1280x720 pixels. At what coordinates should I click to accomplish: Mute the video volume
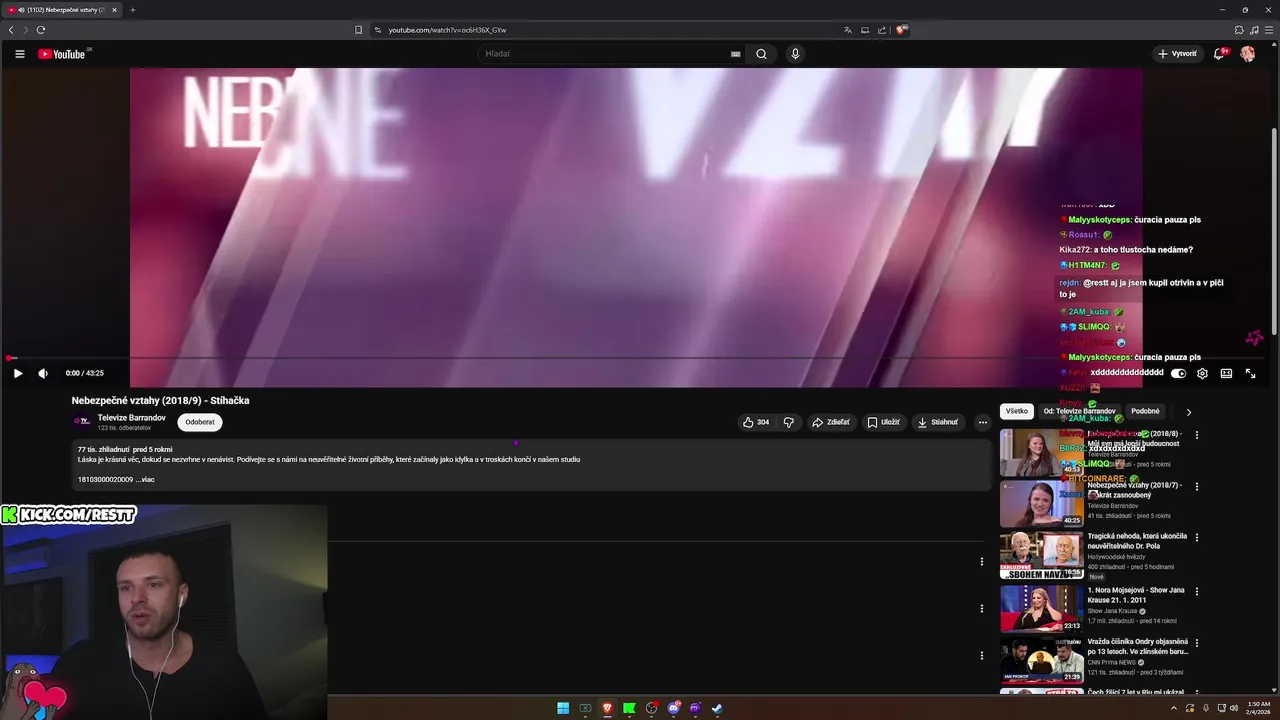point(43,373)
